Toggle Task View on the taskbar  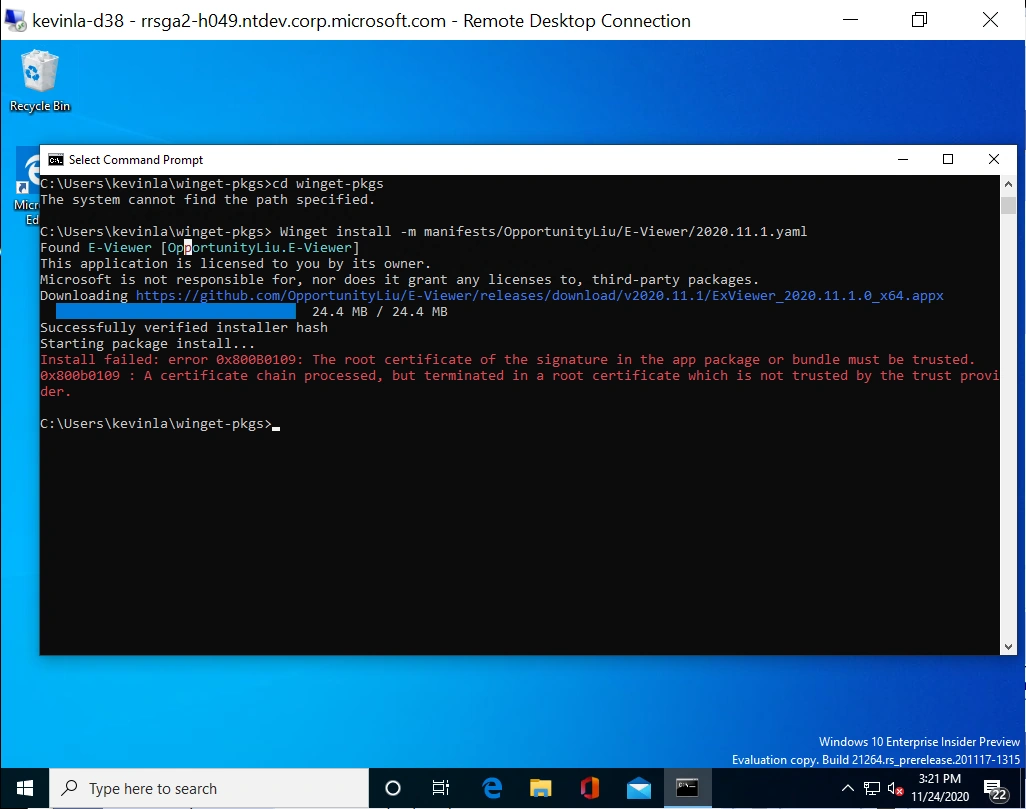pyautogui.click(x=440, y=788)
